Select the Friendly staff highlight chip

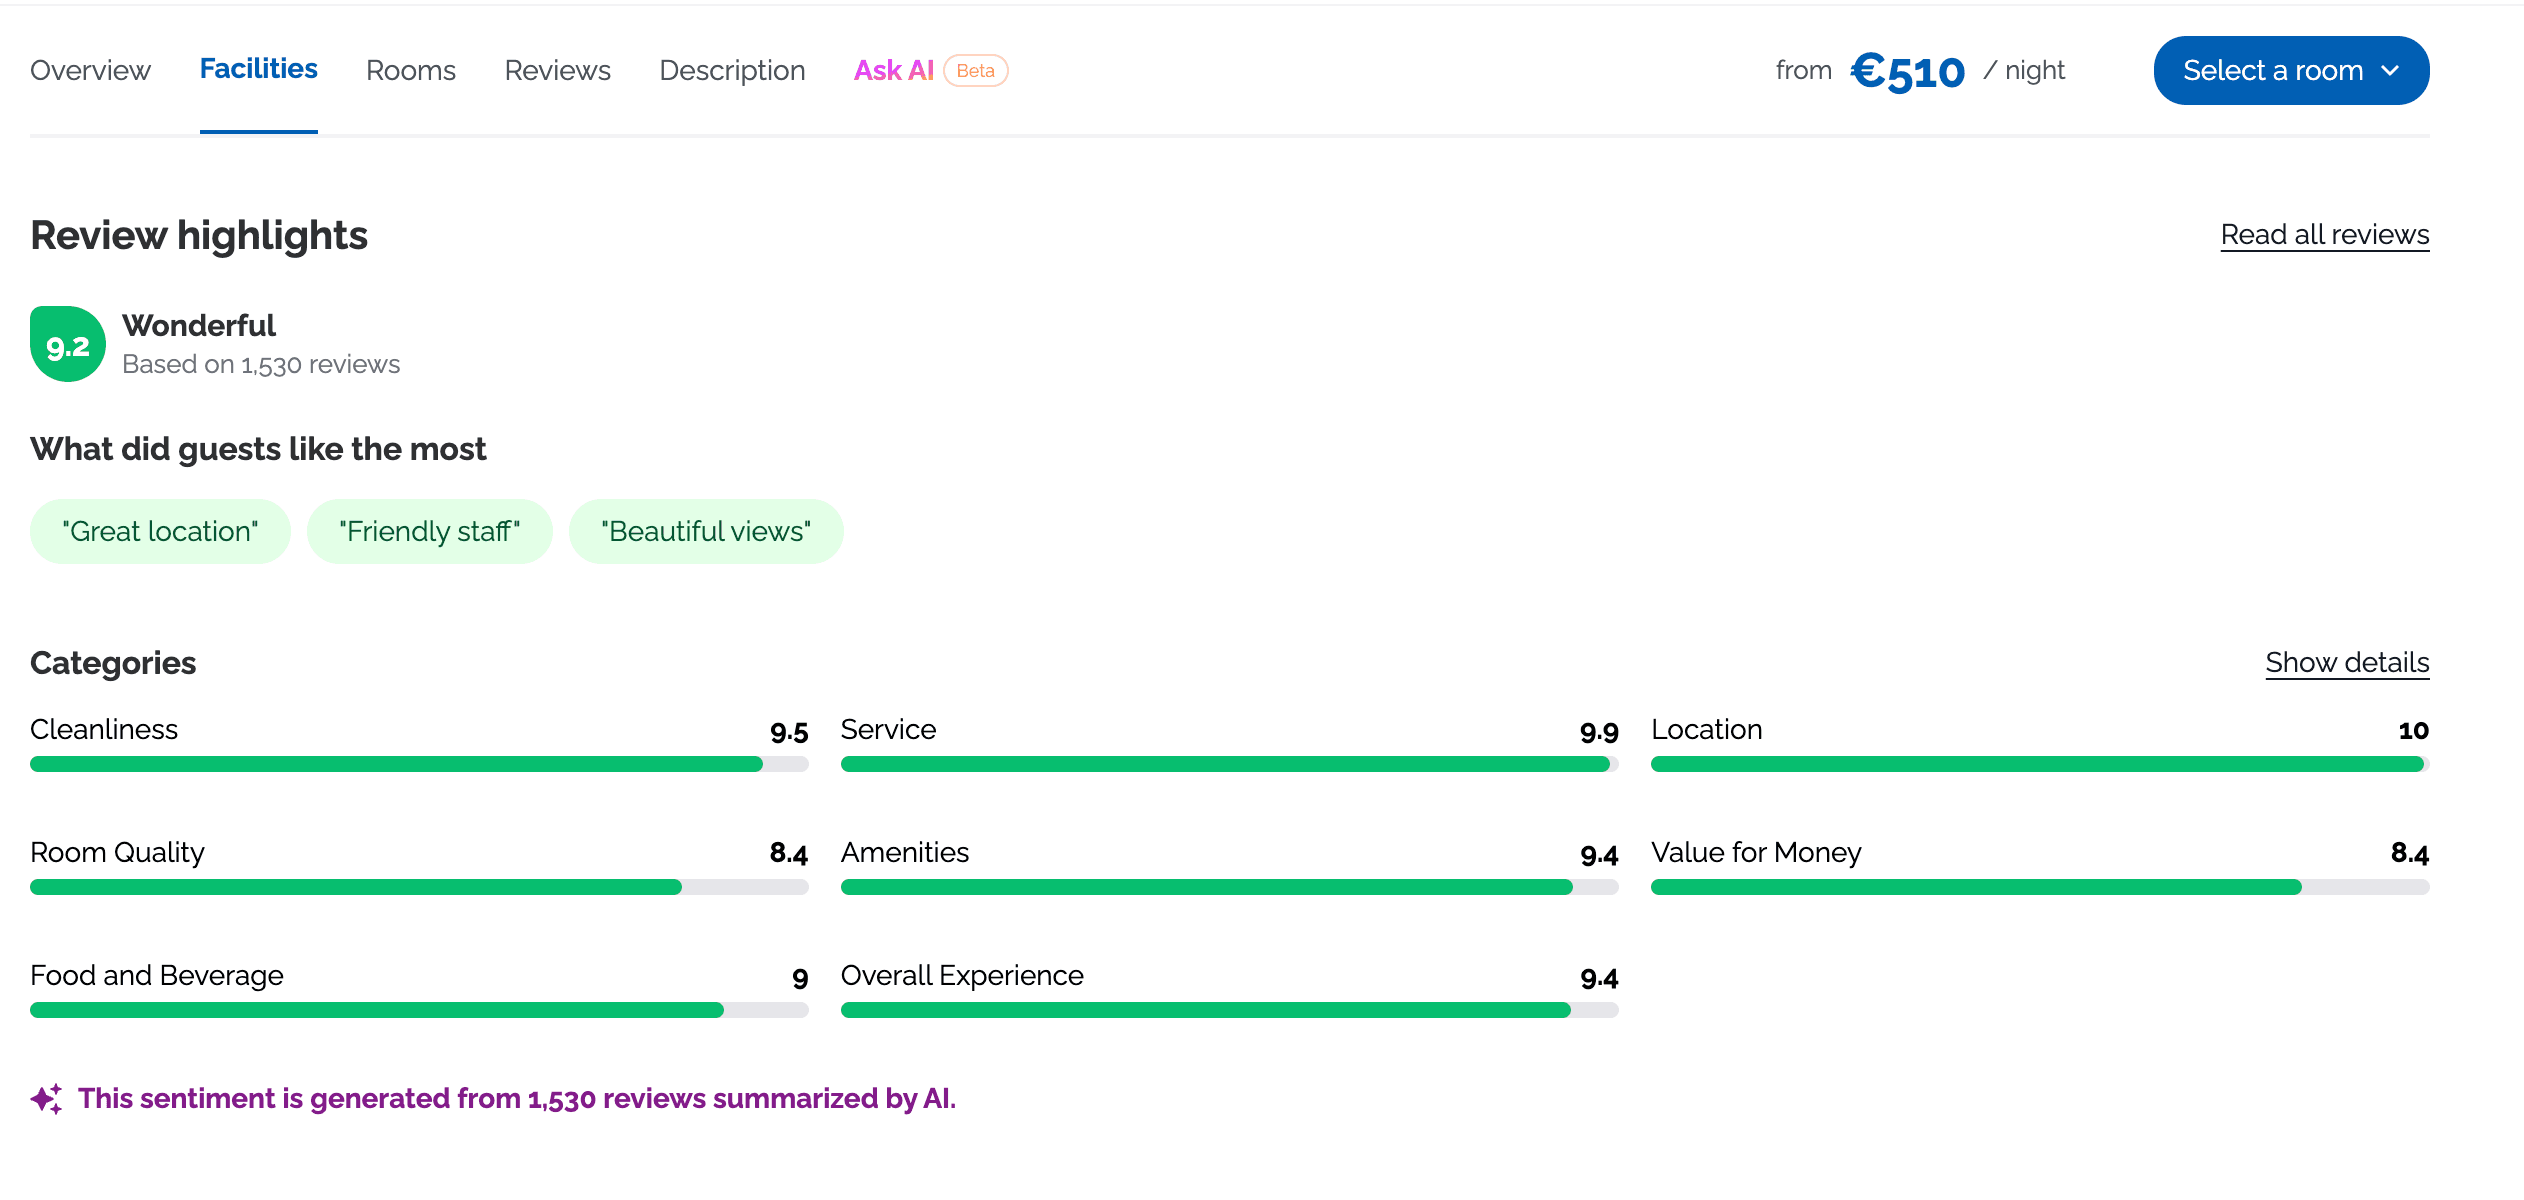(x=430, y=531)
